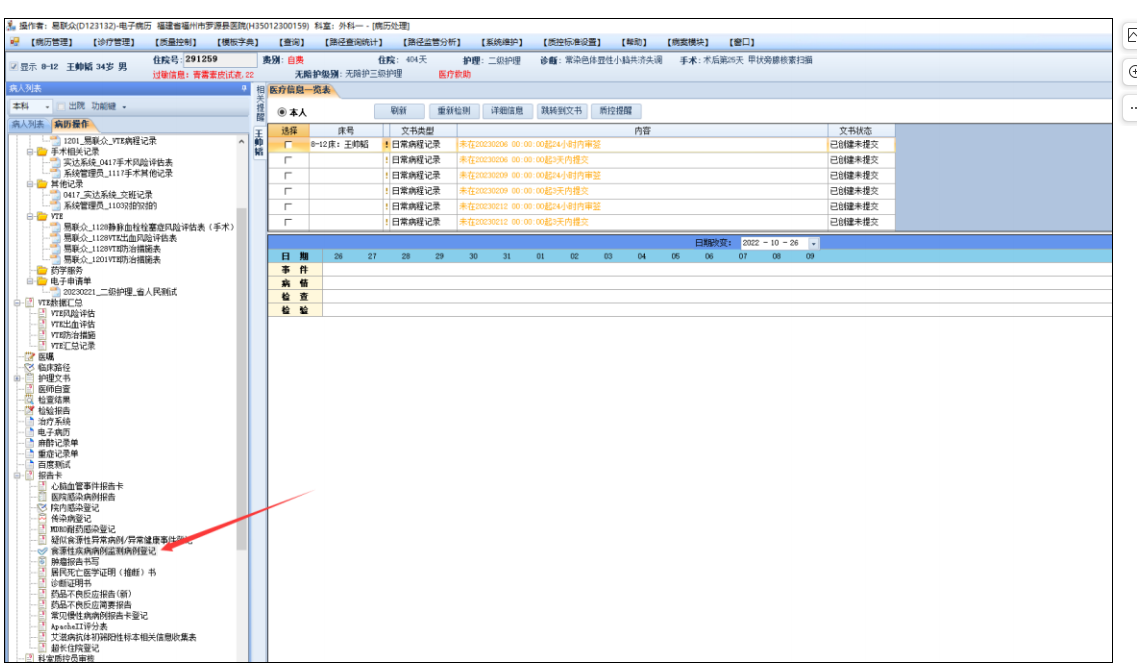Click the 其他记录 folder icon
This screenshot has width=1137, height=667.
(x=42, y=184)
